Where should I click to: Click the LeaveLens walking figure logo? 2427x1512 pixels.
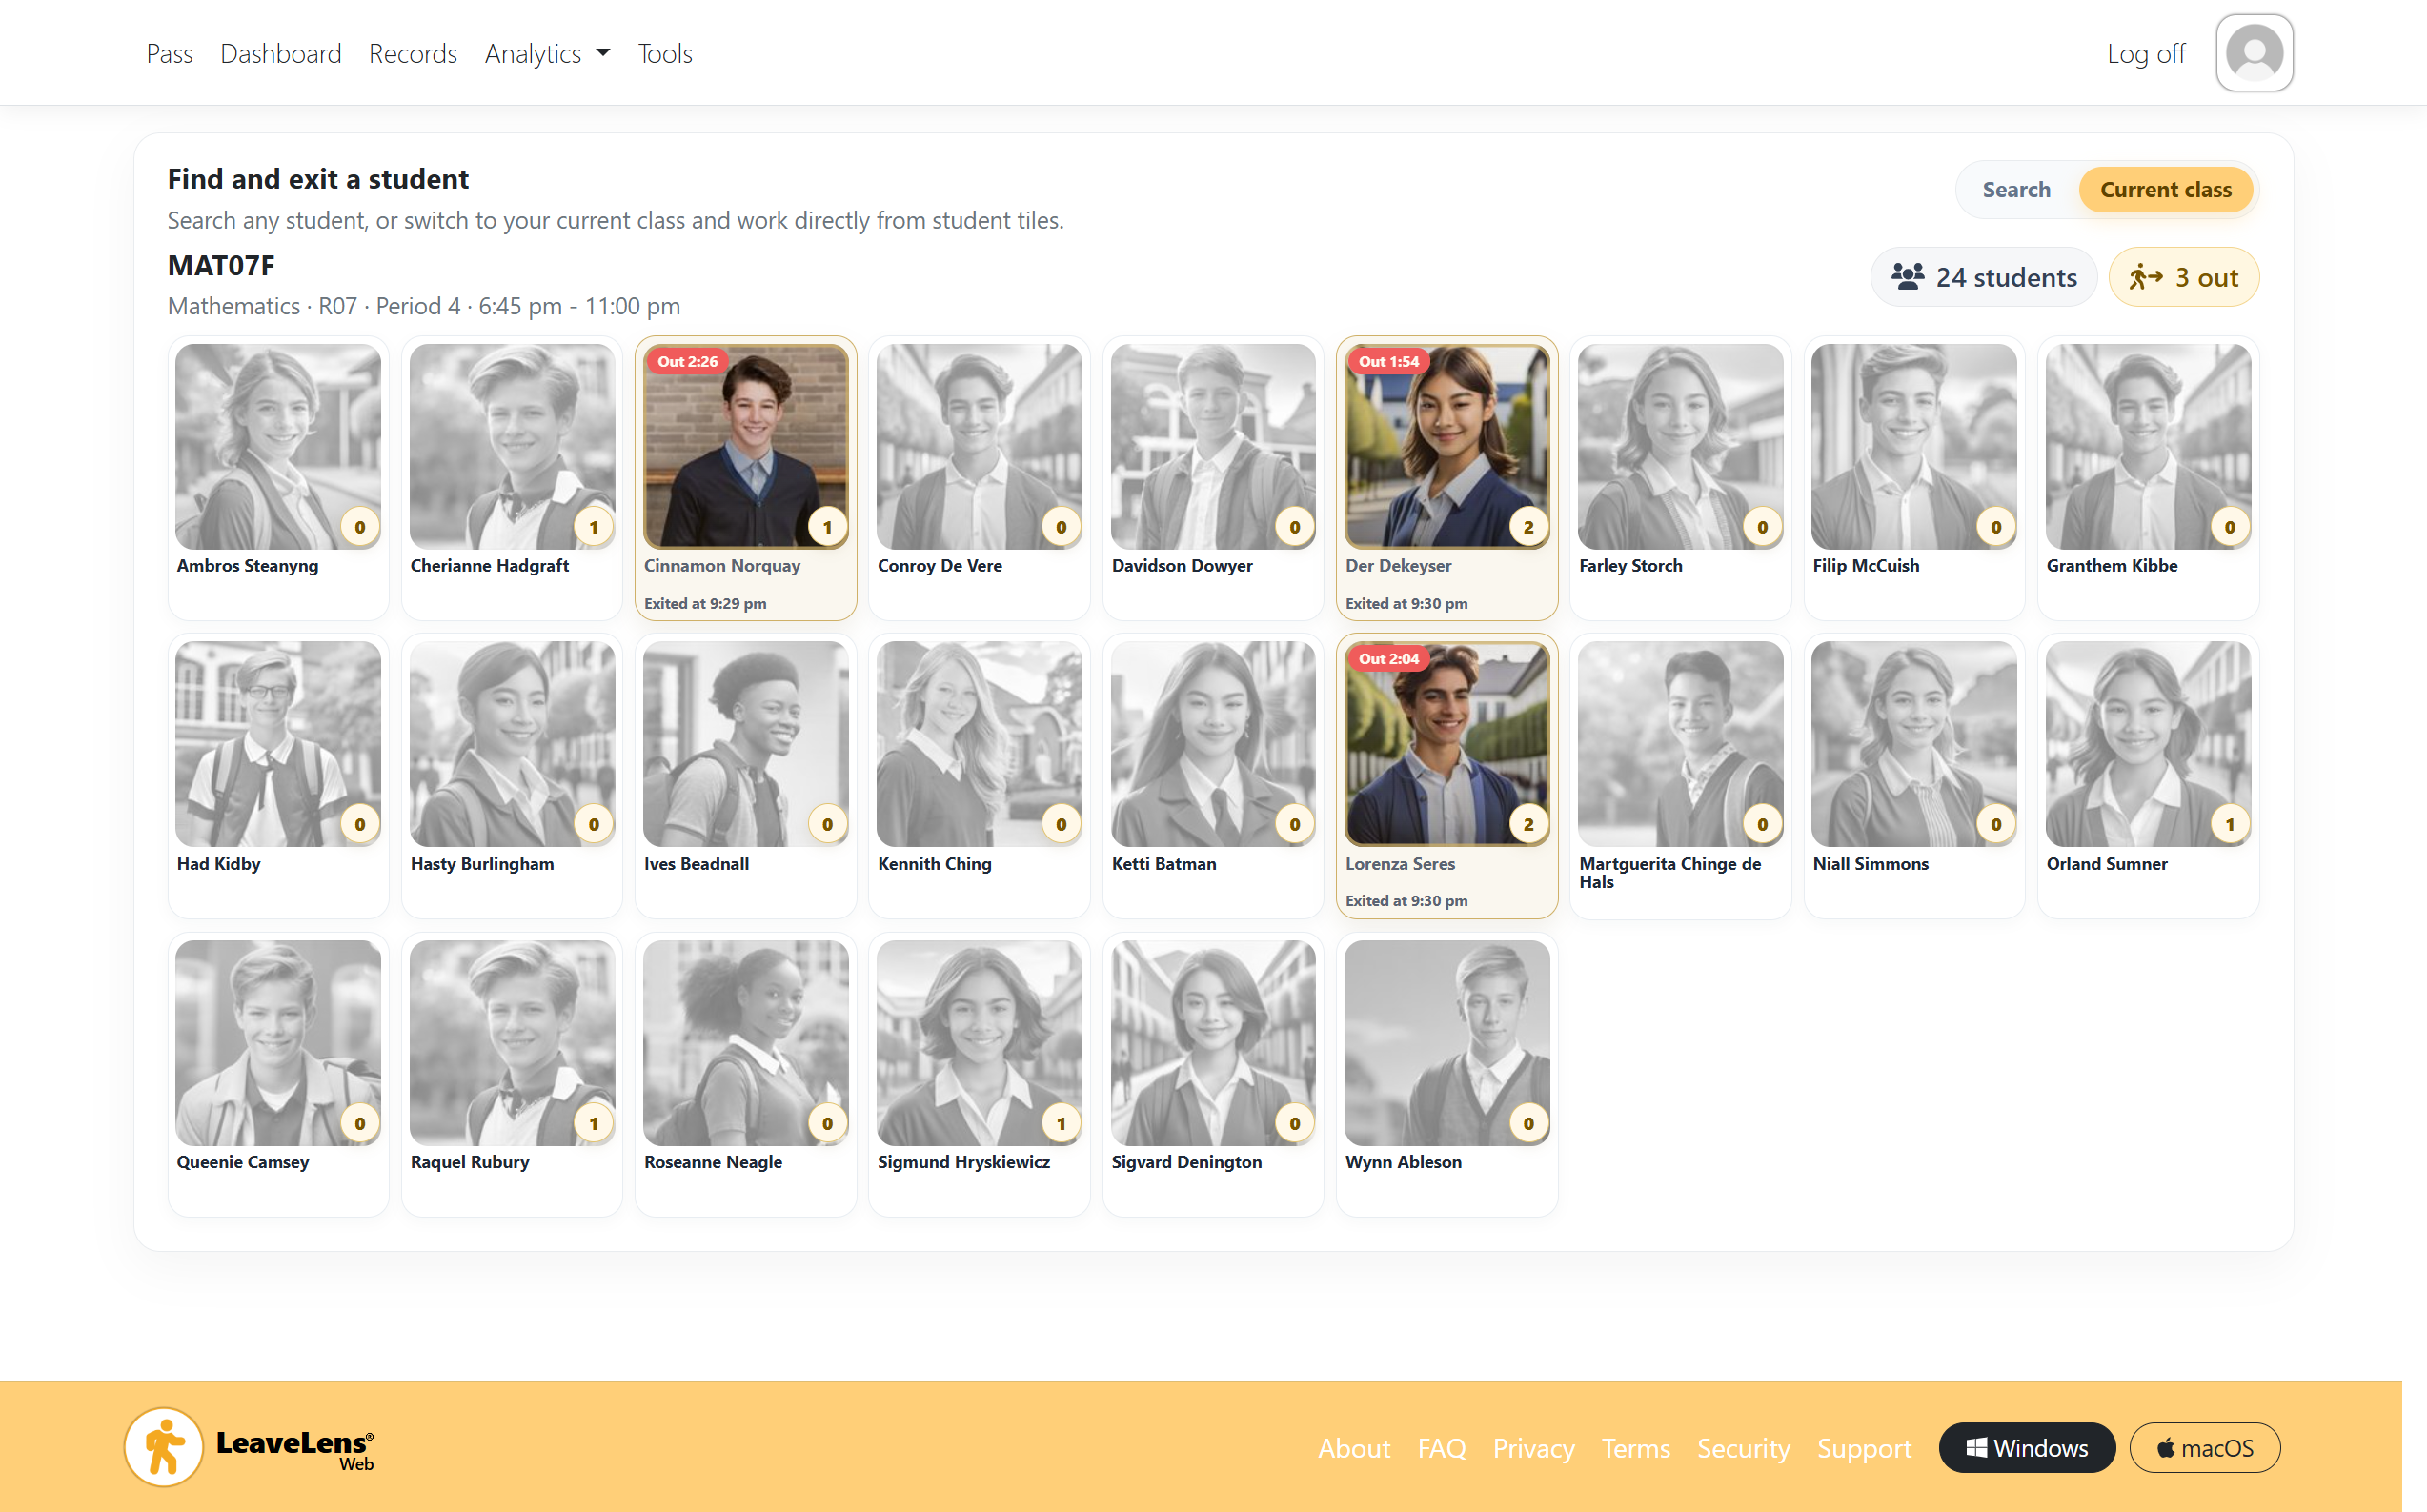[164, 1447]
